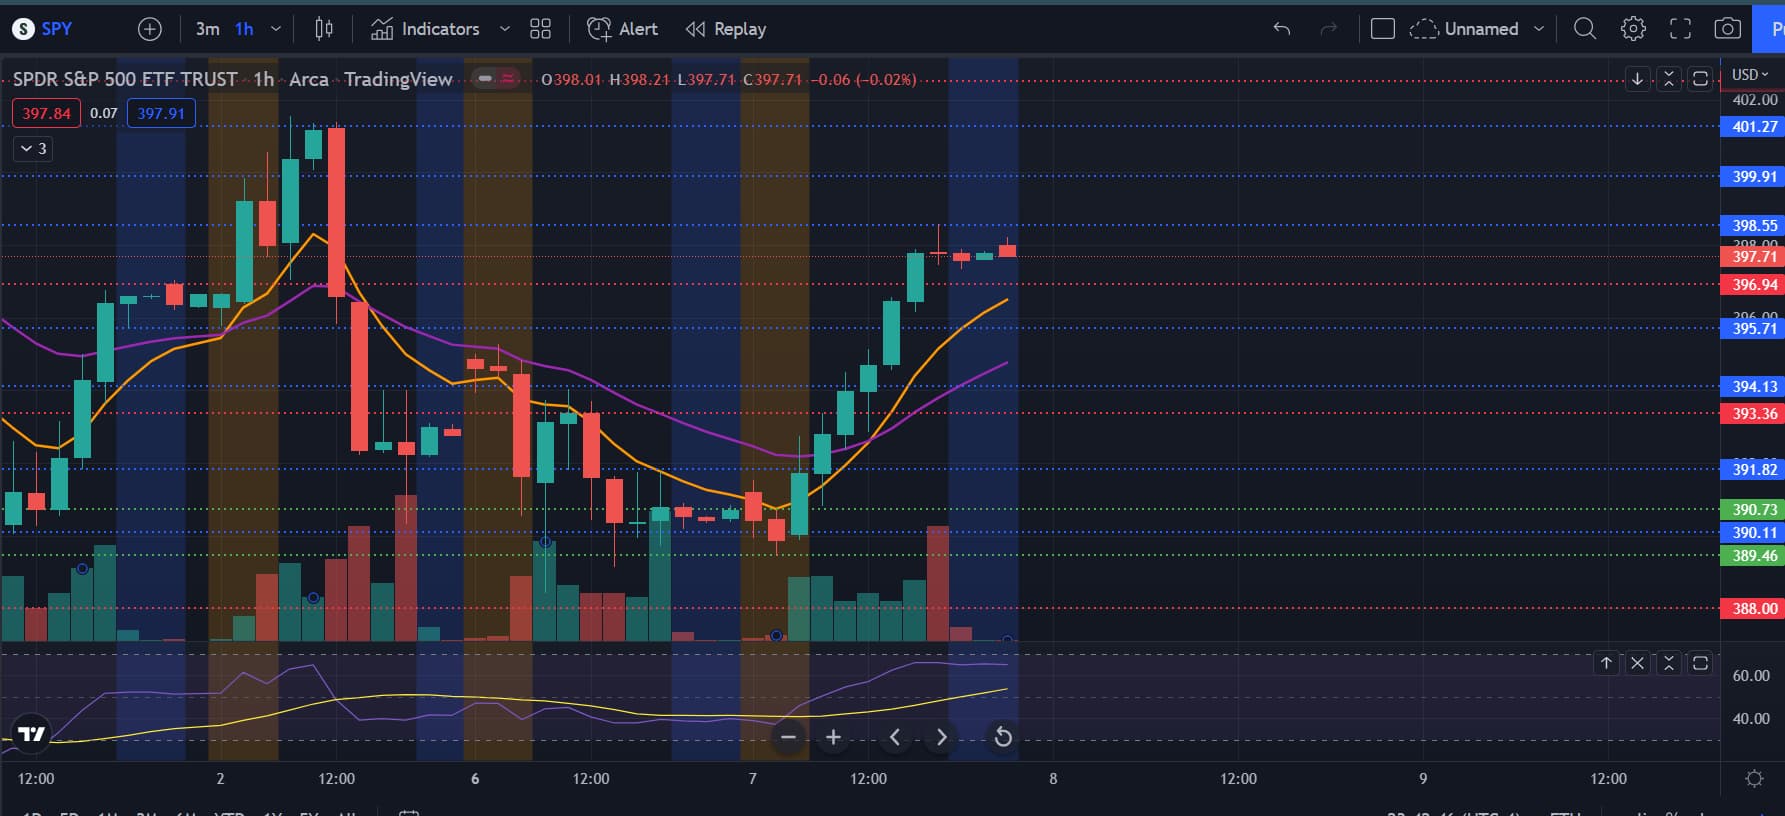This screenshot has width=1785, height=816.
Task: Start bar Replay mode
Action: pyautogui.click(x=726, y=29)
